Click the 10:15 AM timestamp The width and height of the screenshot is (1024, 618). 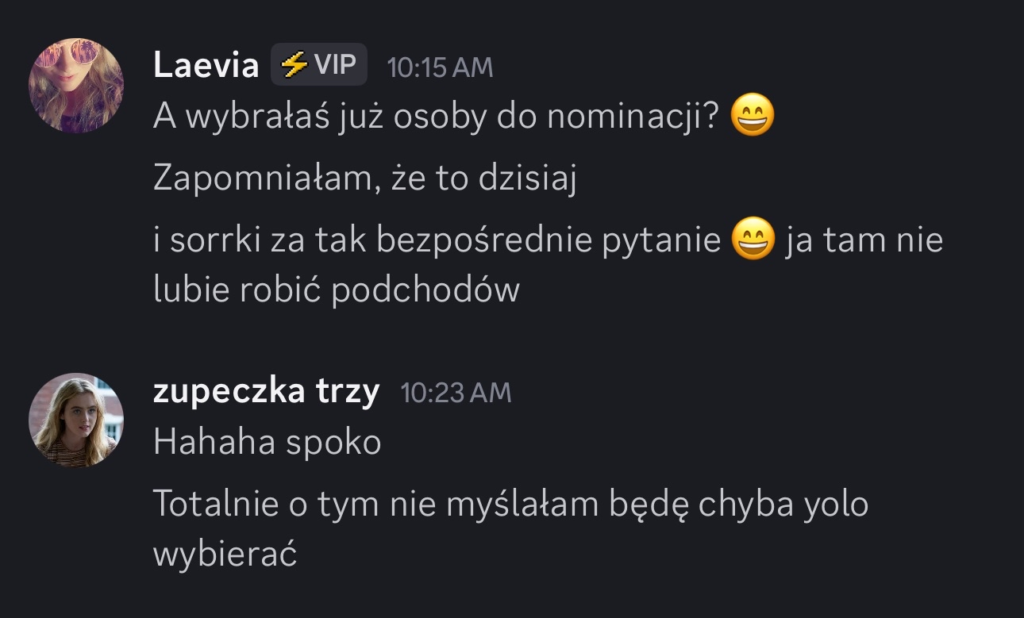click(440, 67)
